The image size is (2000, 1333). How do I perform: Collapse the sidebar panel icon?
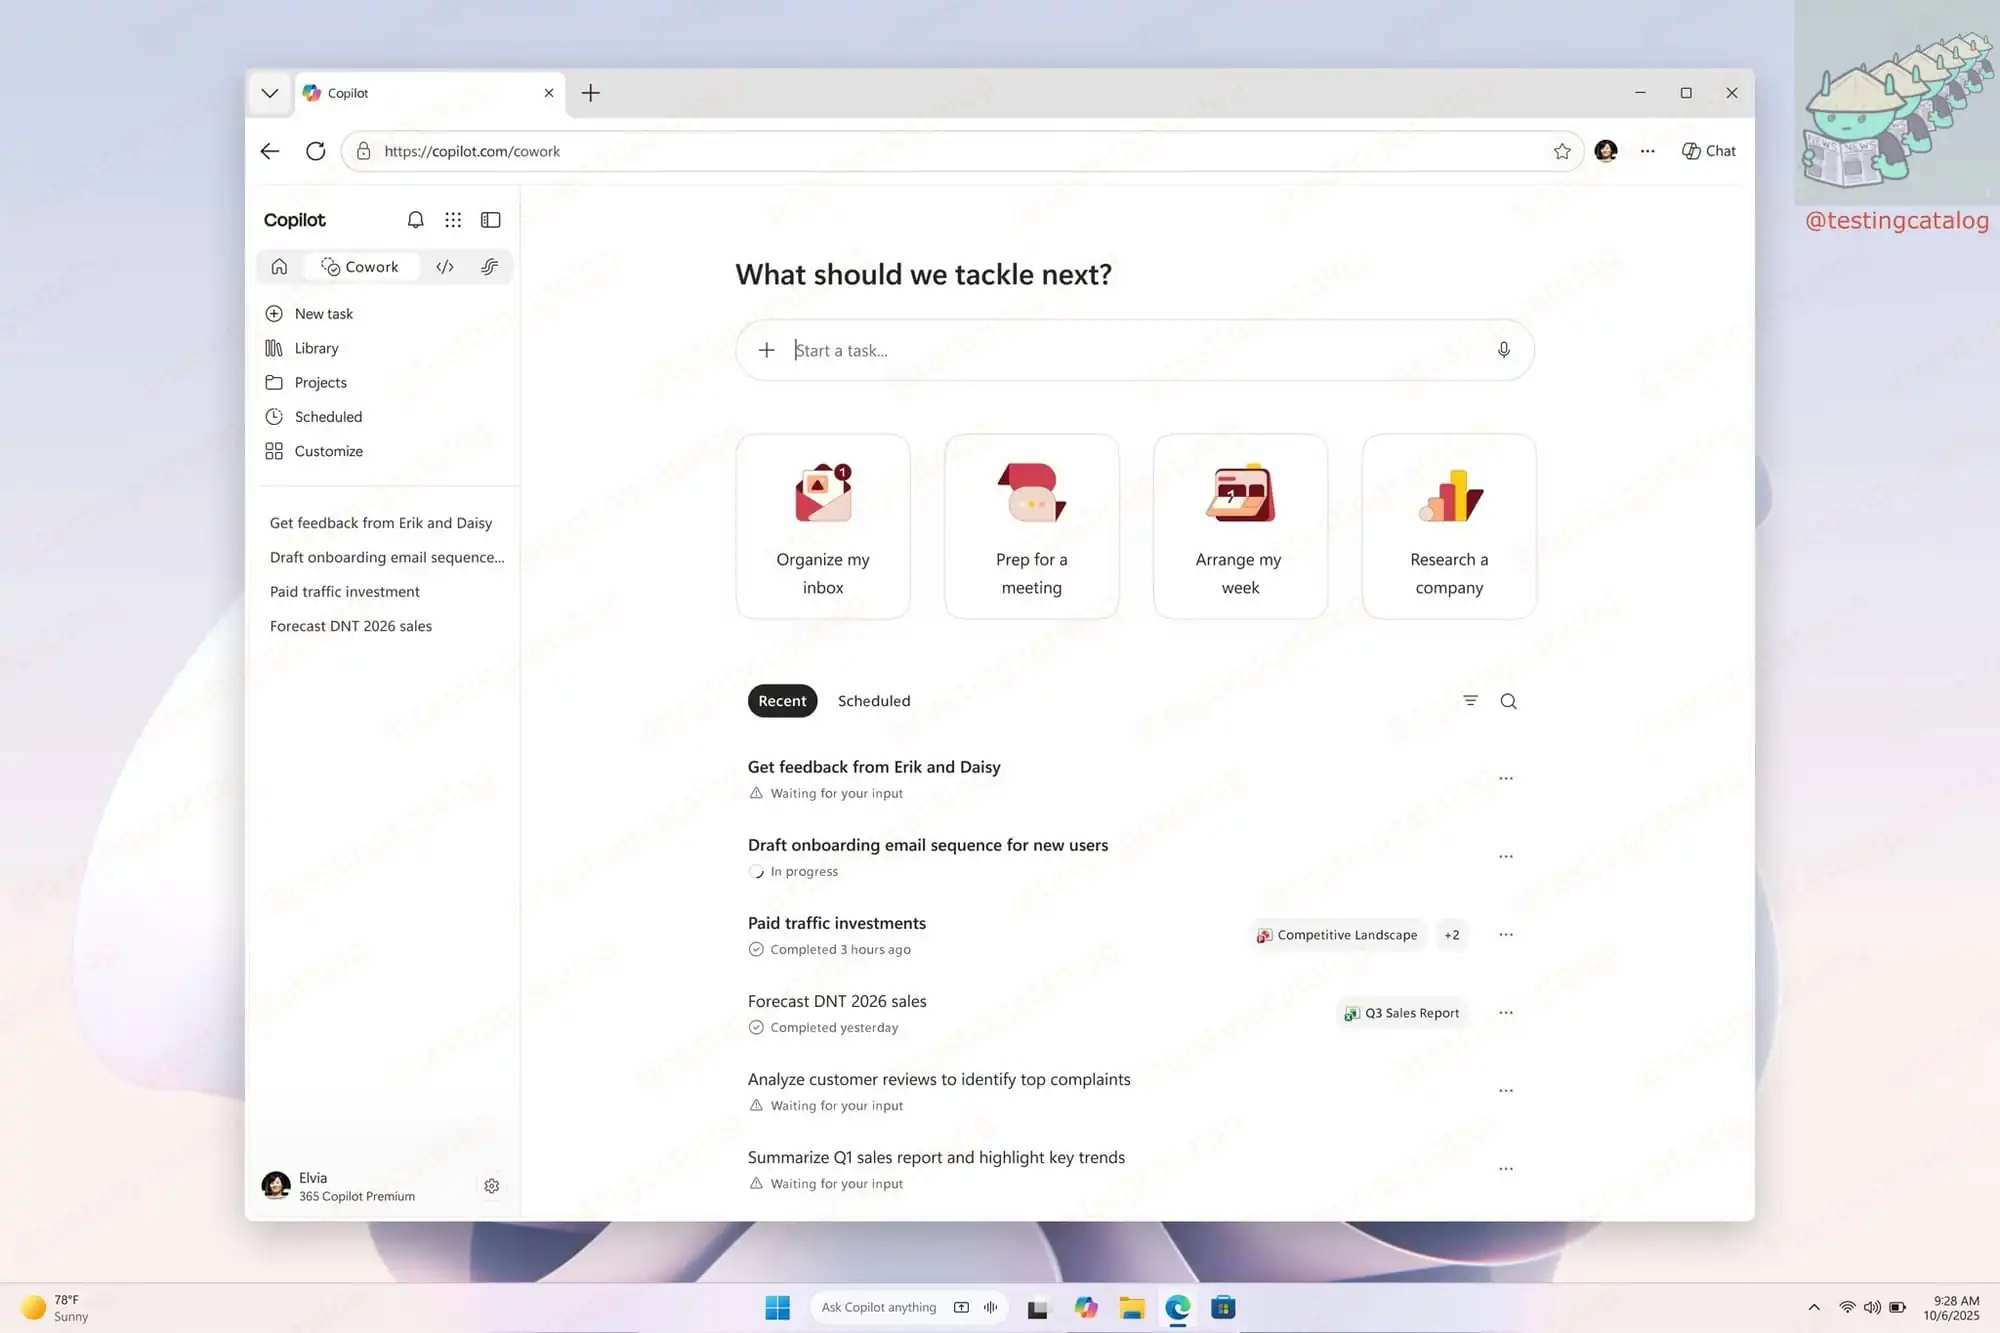[491, 220]
